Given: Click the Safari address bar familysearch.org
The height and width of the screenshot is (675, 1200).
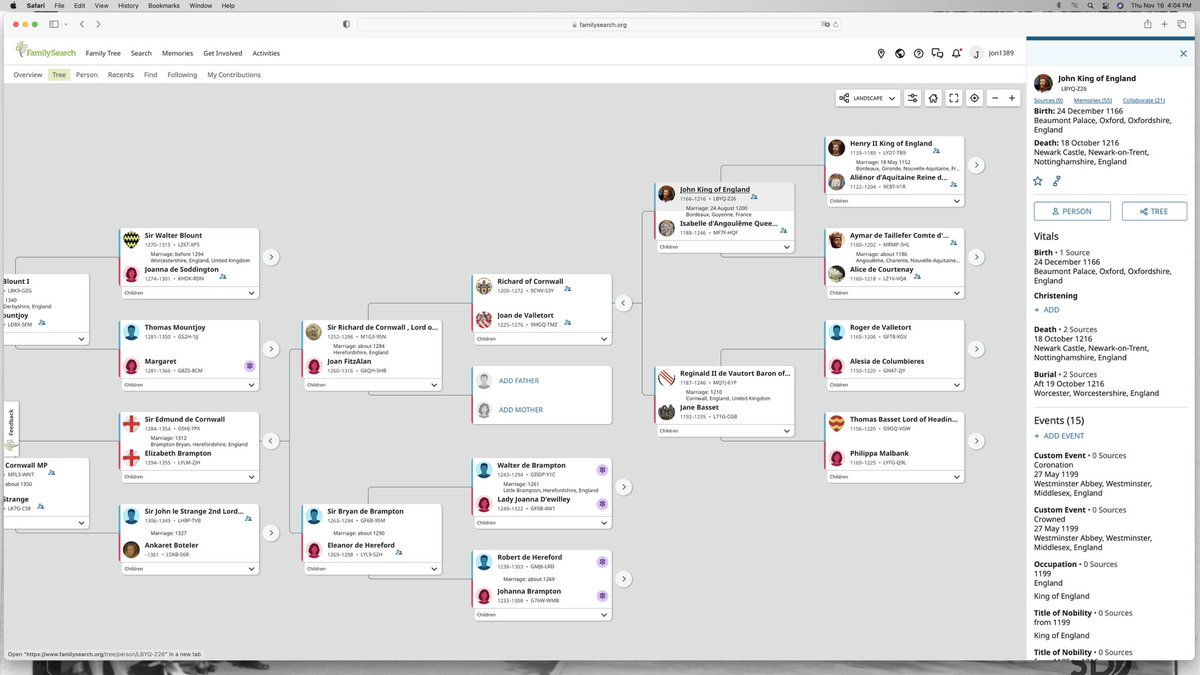Looking at the screenshot, I should coord(600,24).
